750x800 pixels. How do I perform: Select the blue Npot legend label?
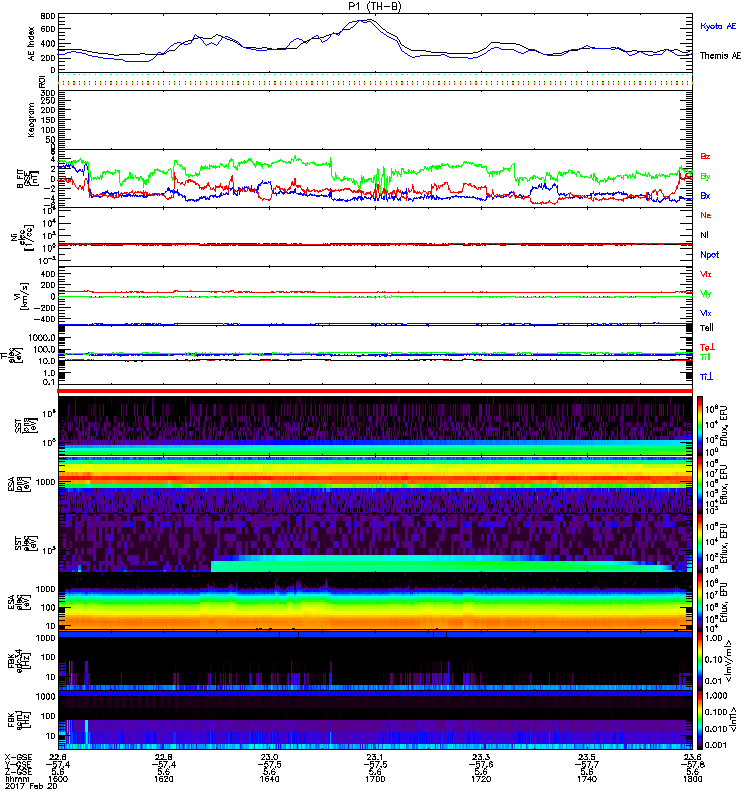[x=710, y=255]
